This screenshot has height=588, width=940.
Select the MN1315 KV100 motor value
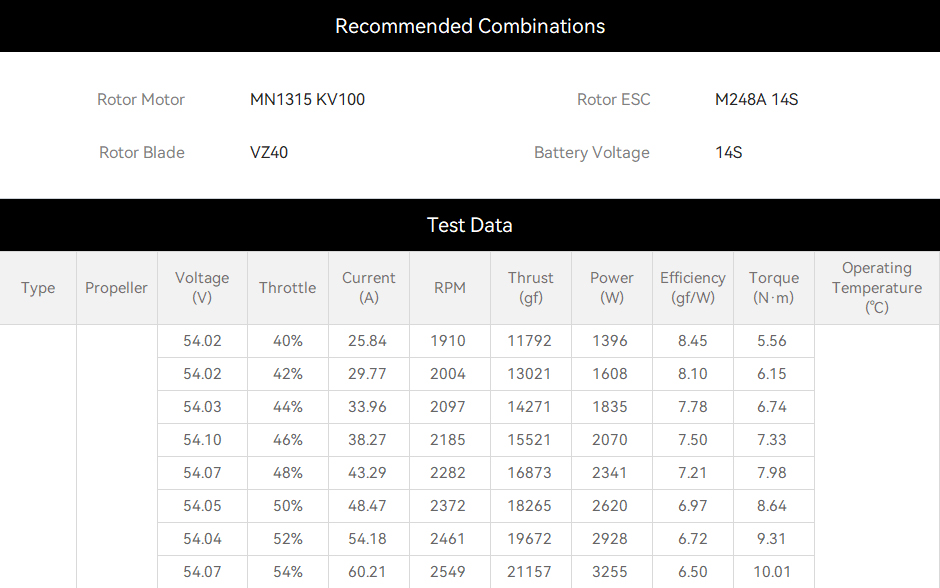[x=308, y=99]
